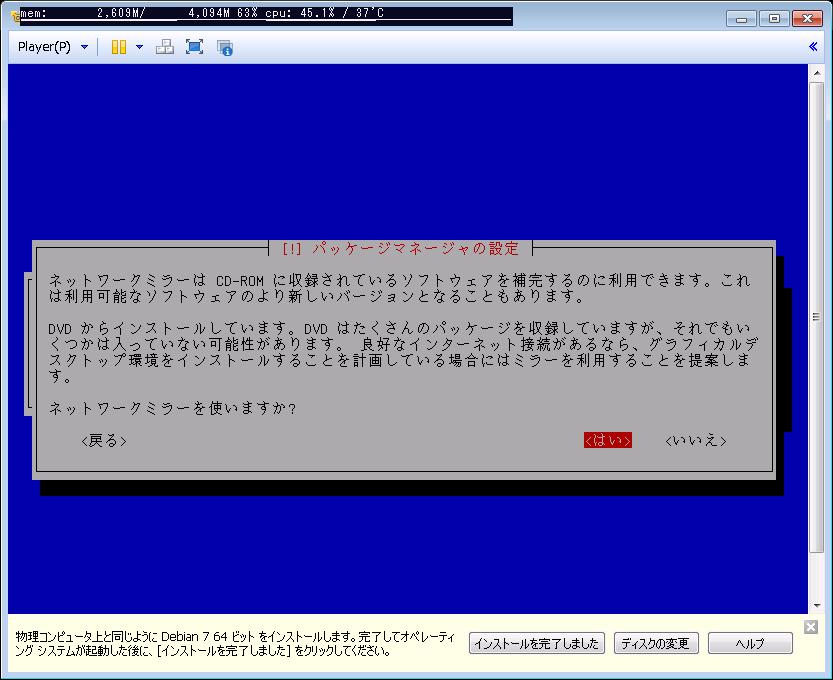Enter full screen mode
Screen dimensions: 833x680
[194, 47]
